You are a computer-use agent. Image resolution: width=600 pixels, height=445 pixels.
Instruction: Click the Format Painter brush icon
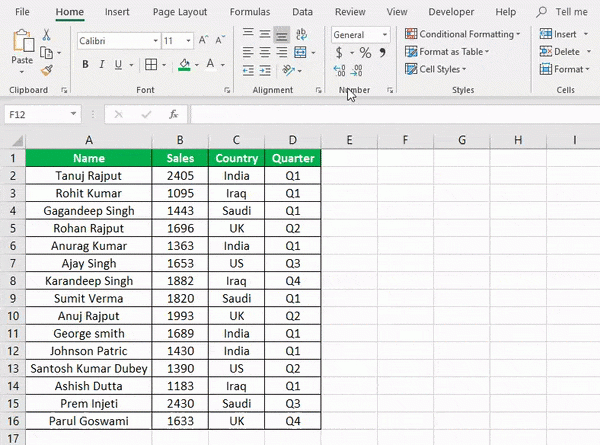click(x=47, y=70)
